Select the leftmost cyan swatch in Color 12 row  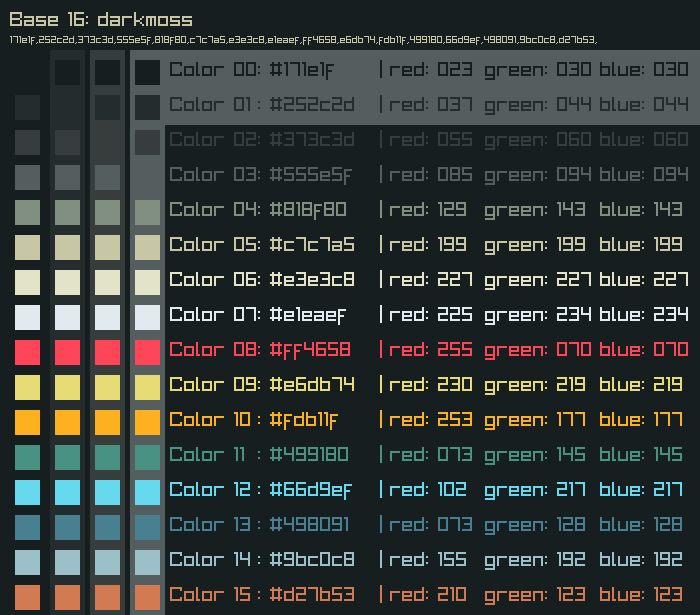click(x=28, y=492)
